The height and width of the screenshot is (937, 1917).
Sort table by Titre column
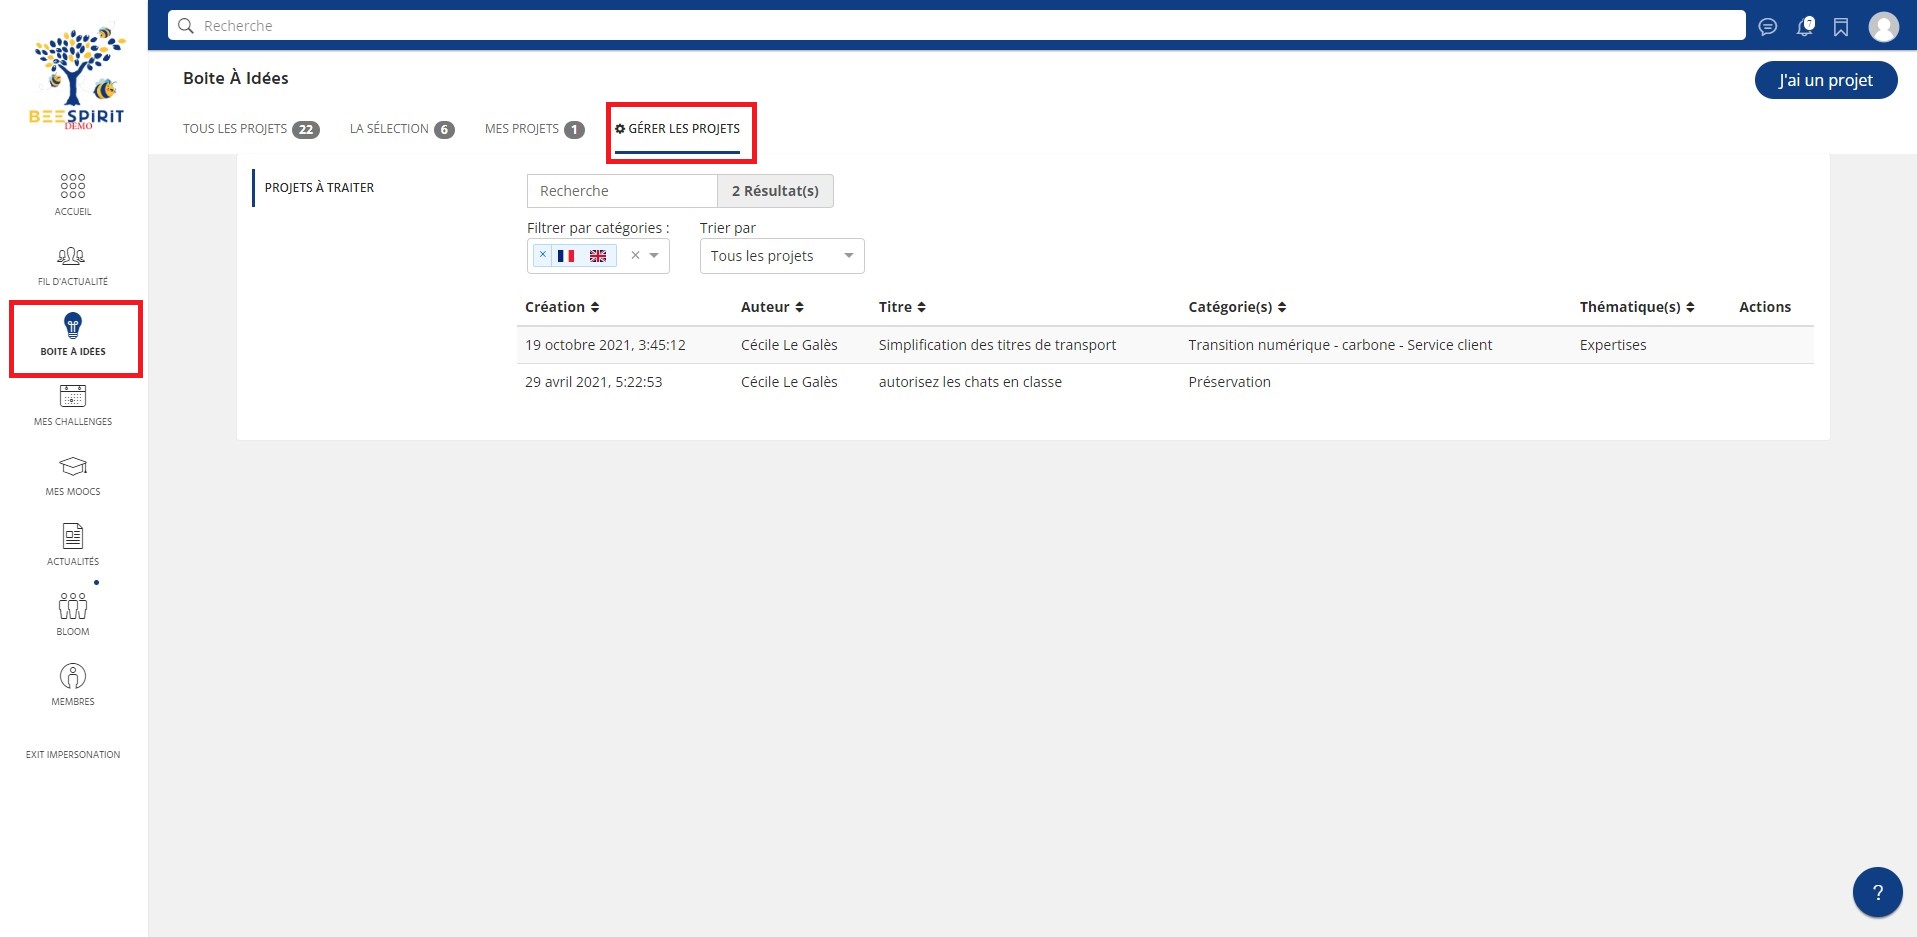(x=902, y=307)
